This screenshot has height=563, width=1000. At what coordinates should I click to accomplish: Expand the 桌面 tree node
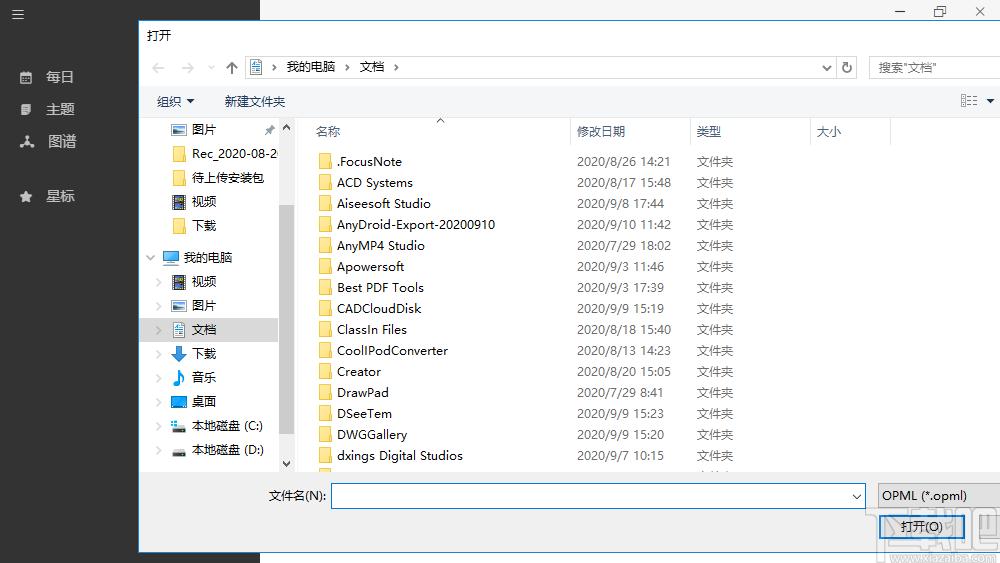pos(158,402)
